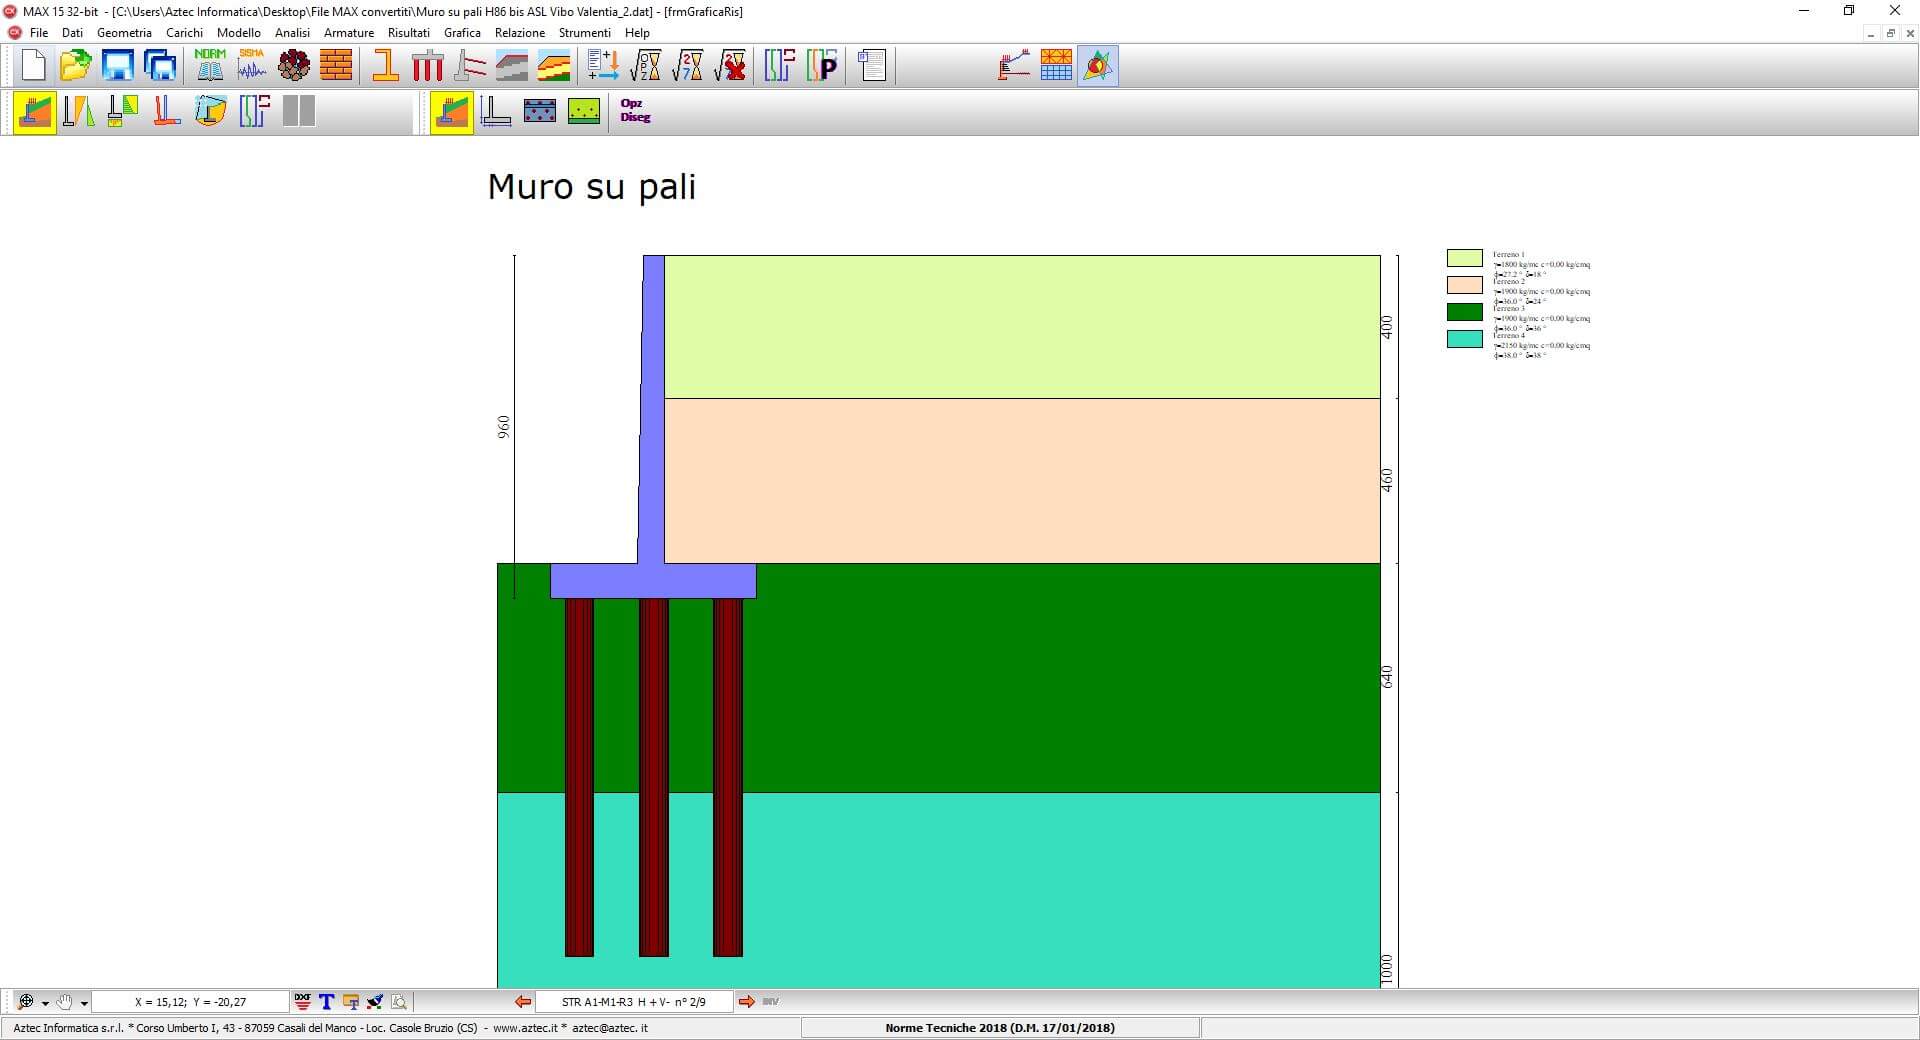
Task: Click the X Y coordinates display field
Action: (x=190, y=1002)
